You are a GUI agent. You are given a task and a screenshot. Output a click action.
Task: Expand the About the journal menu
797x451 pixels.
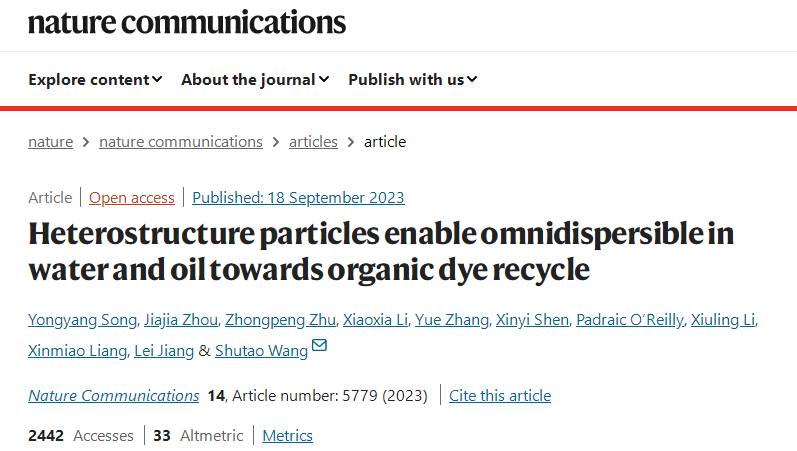coord(255,80)
